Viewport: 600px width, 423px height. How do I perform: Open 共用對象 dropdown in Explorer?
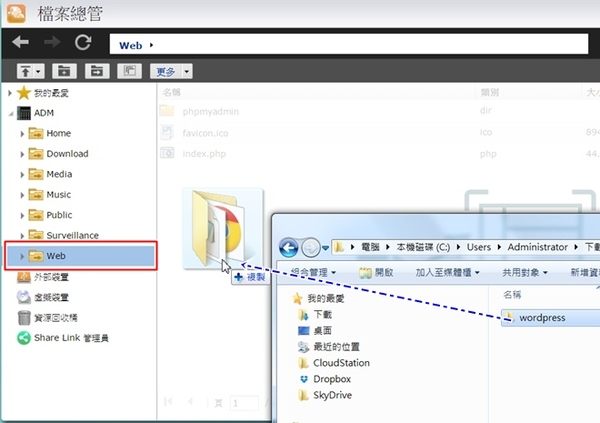click(x=525, y=273)
